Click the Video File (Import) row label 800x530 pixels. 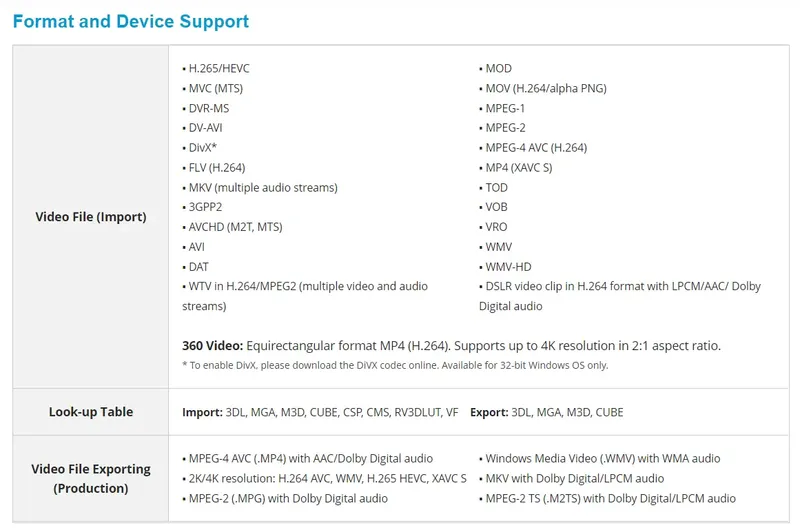pos(91,217)
